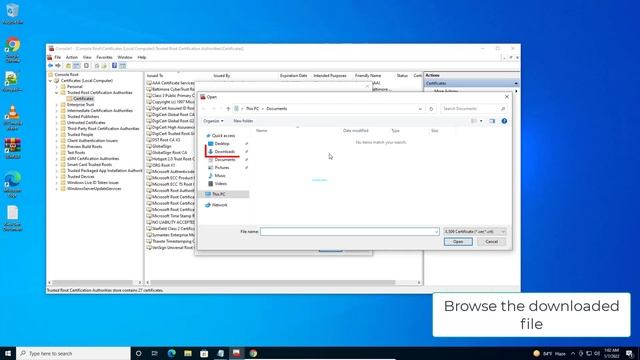Click 'This PC' in the address breadcrumb
640x360 pixels.
click(252, 109)
